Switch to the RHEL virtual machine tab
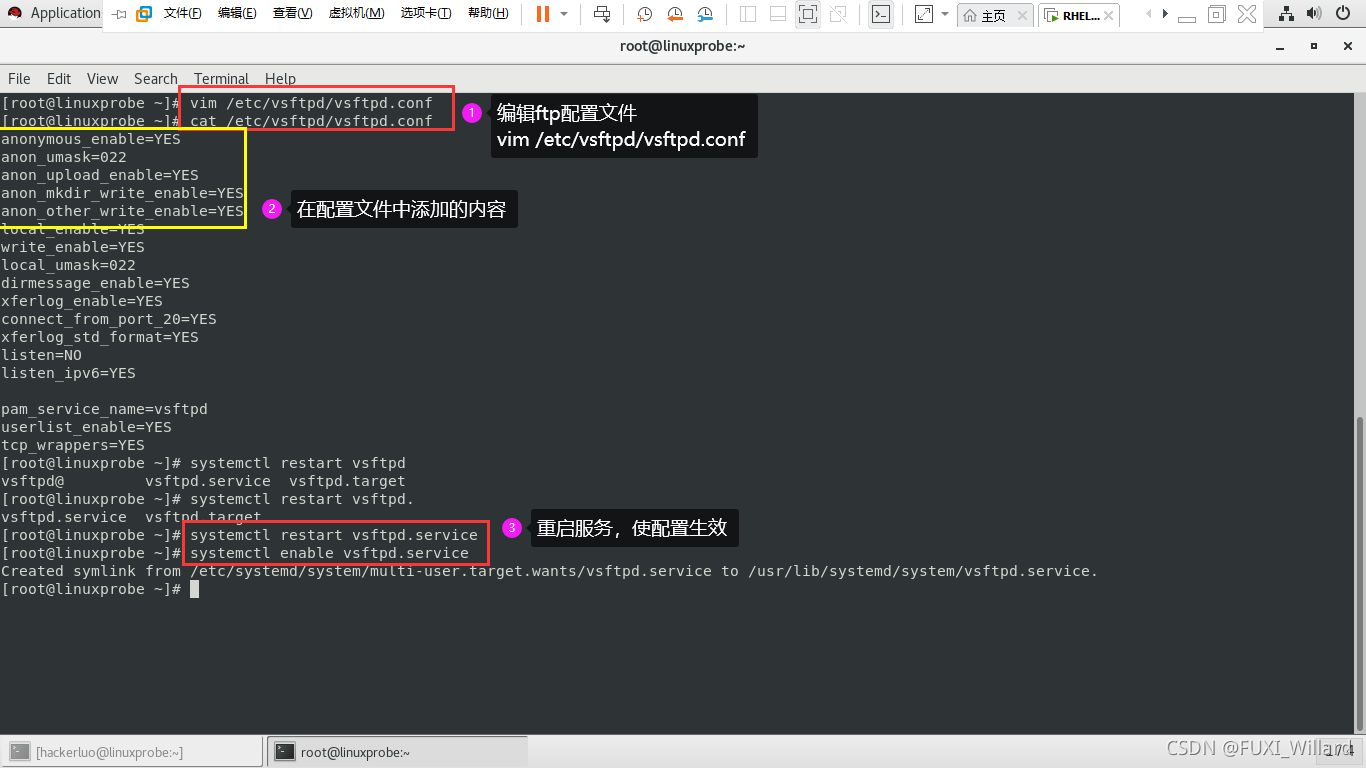 click(x=1079, y=15)
